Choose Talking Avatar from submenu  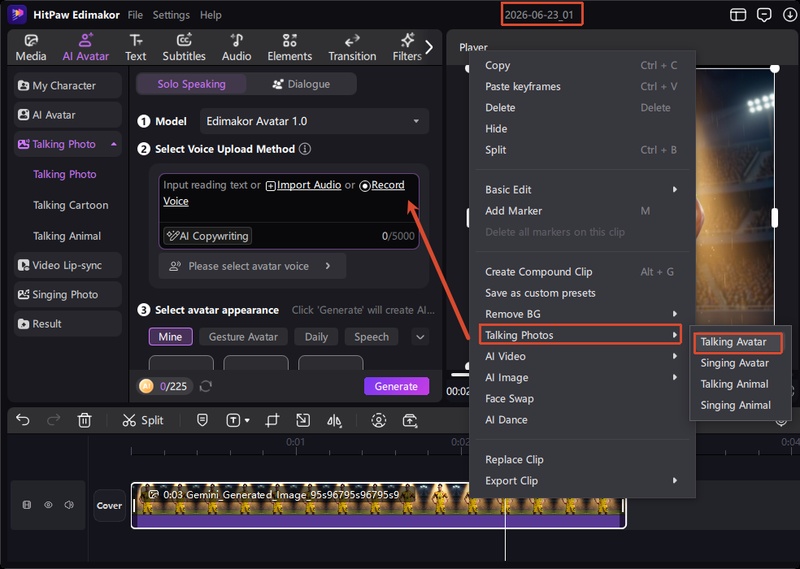[x=738, y=342]
